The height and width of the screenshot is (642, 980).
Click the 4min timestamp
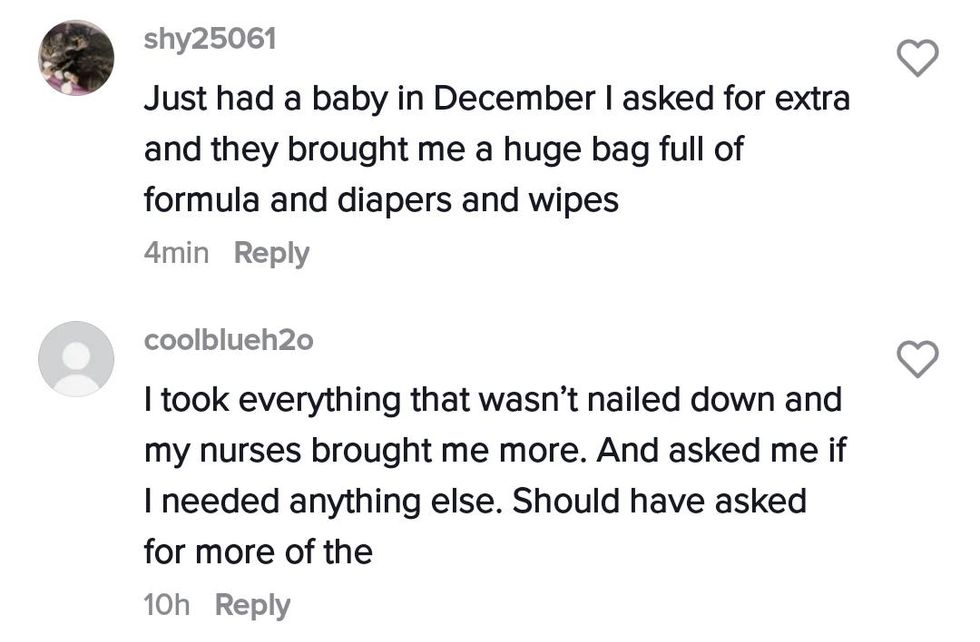click(176, 254)
